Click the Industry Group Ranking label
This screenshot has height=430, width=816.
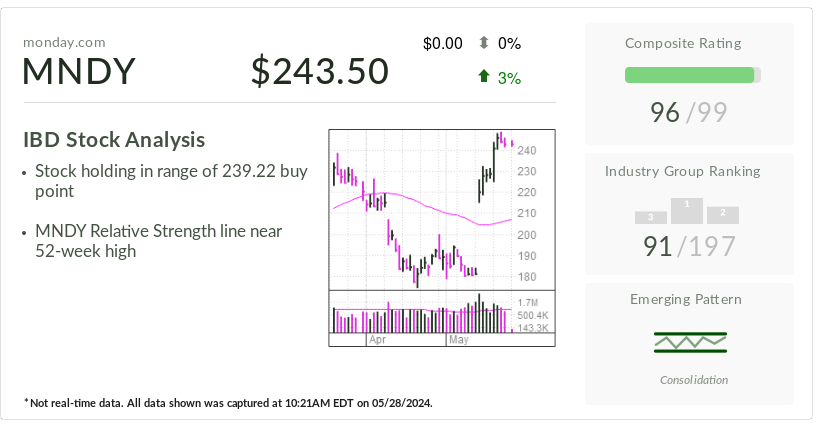pos(689,171)
